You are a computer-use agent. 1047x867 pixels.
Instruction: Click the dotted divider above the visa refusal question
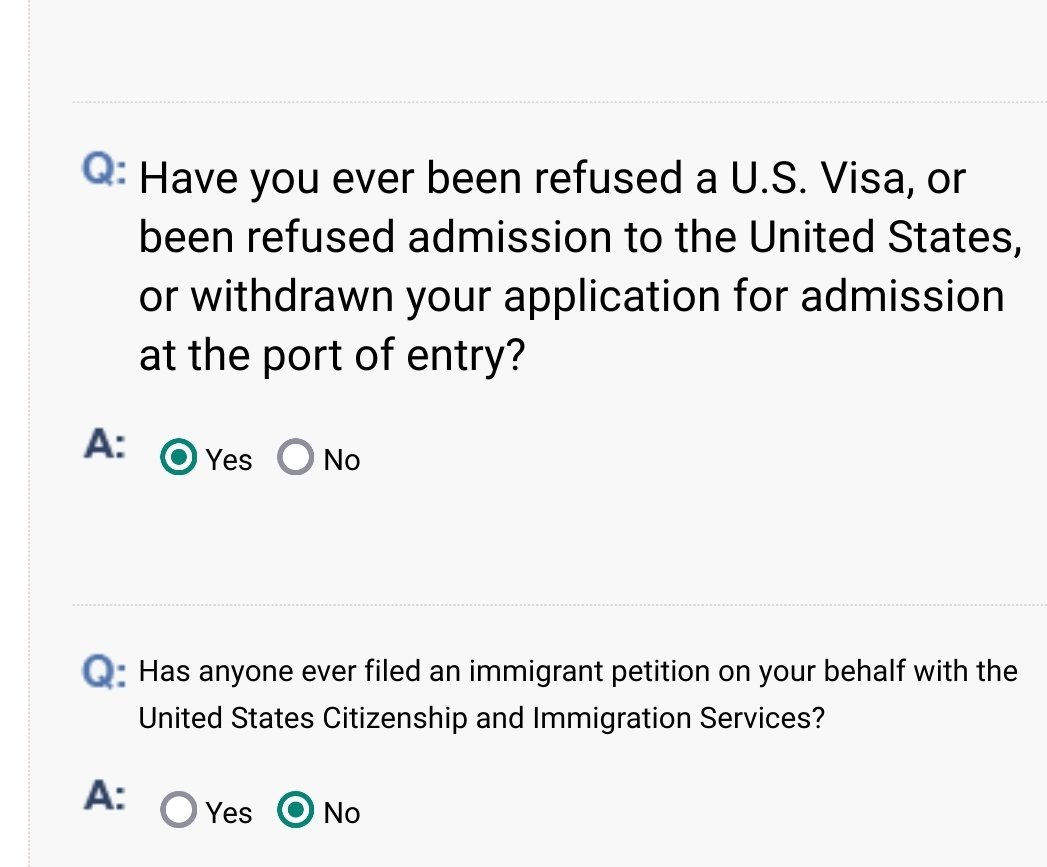click(560, 102)
